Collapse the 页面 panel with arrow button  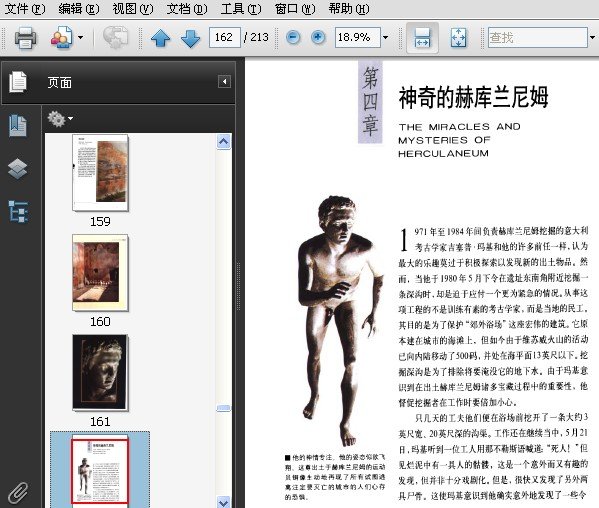point(224,81)
